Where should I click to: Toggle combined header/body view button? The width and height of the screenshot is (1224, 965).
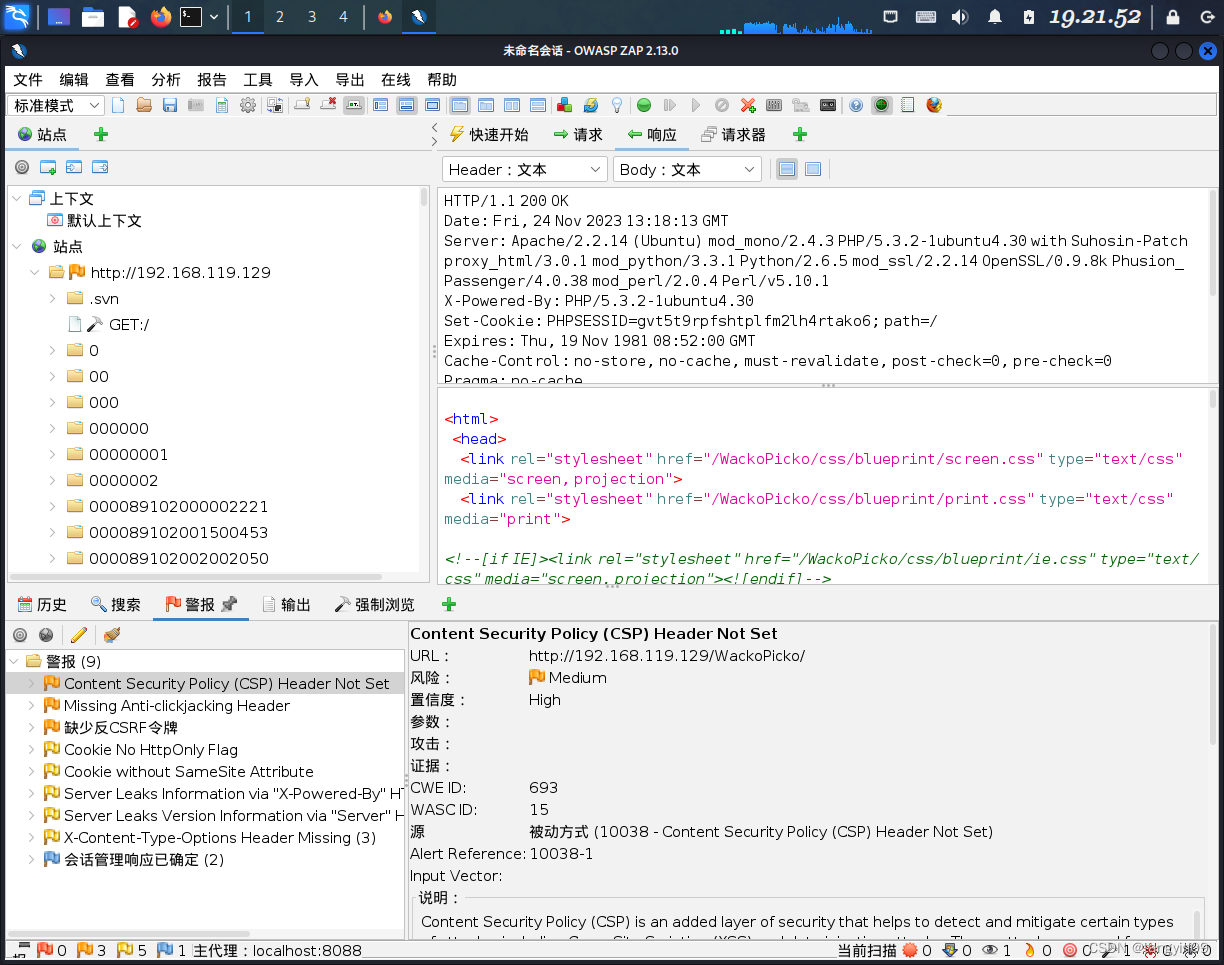click(813, 169)
